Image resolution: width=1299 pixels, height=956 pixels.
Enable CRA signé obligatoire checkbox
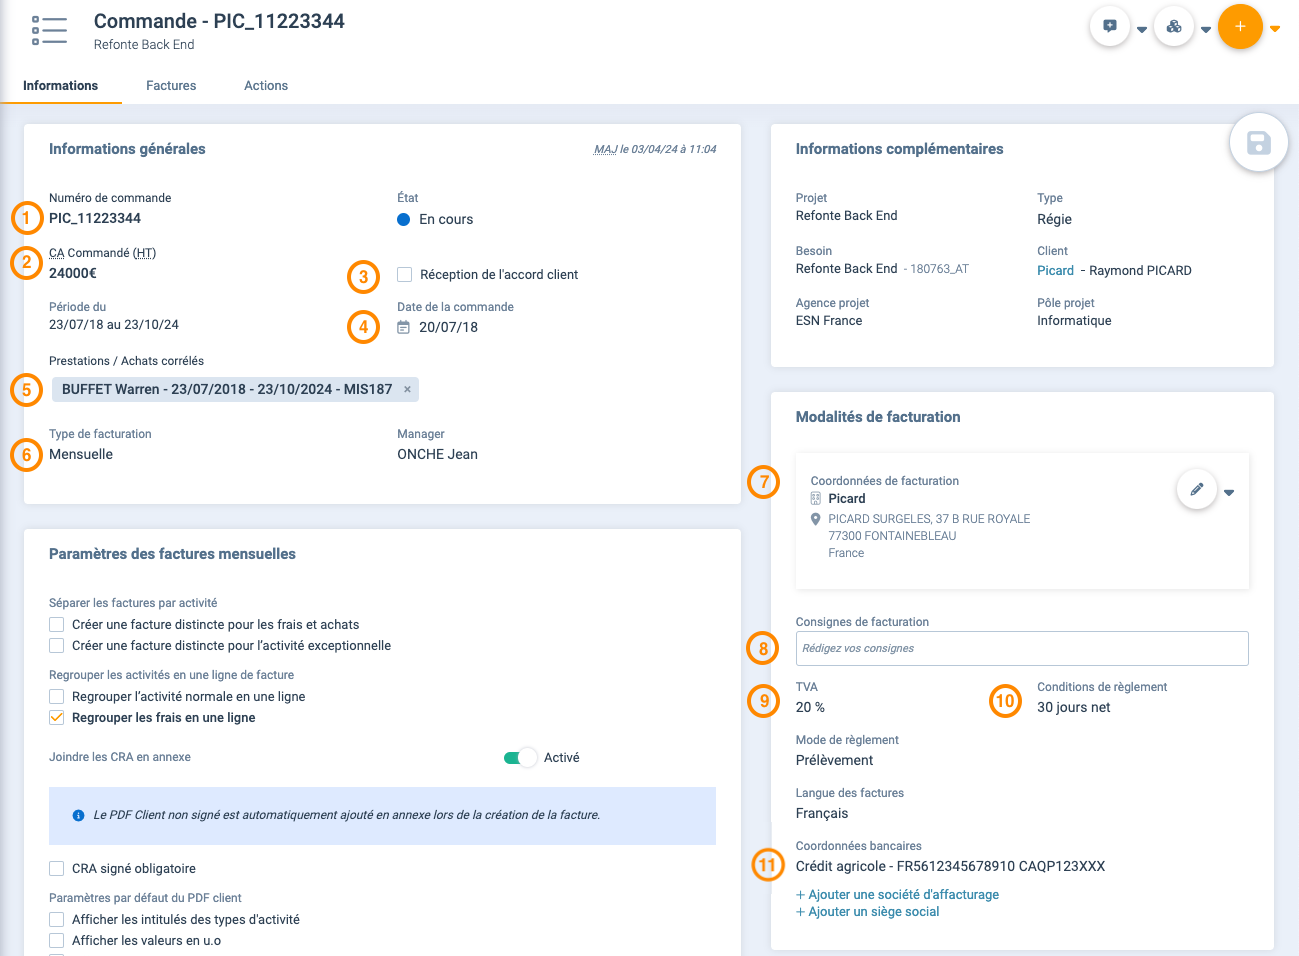click(x=57, y=868)
